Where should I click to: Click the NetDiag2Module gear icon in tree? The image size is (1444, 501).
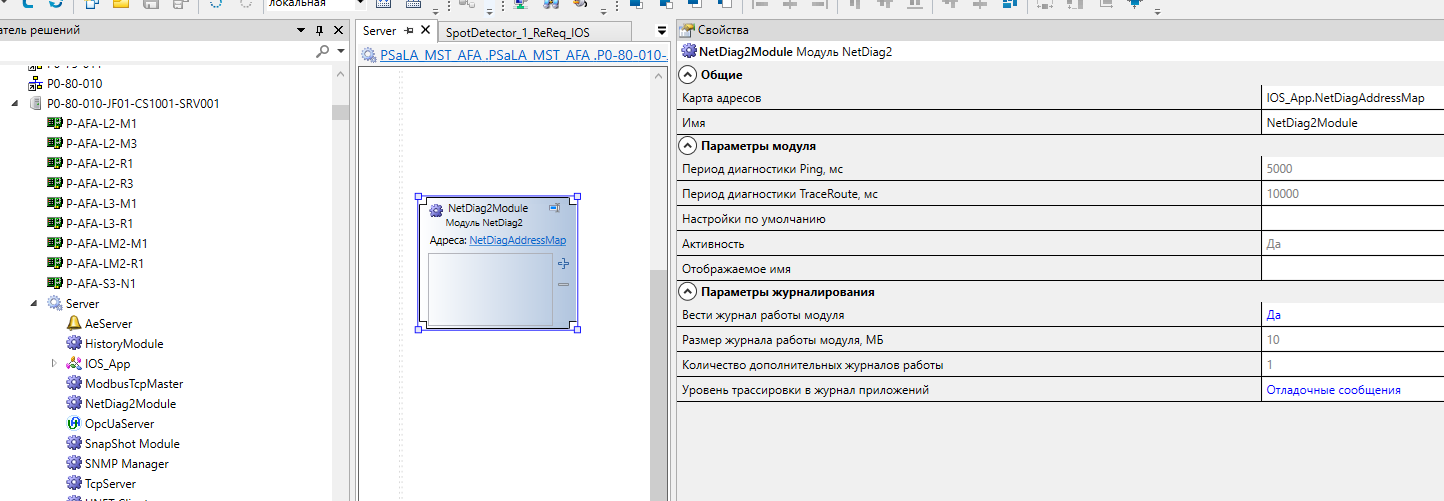[74, 403]
